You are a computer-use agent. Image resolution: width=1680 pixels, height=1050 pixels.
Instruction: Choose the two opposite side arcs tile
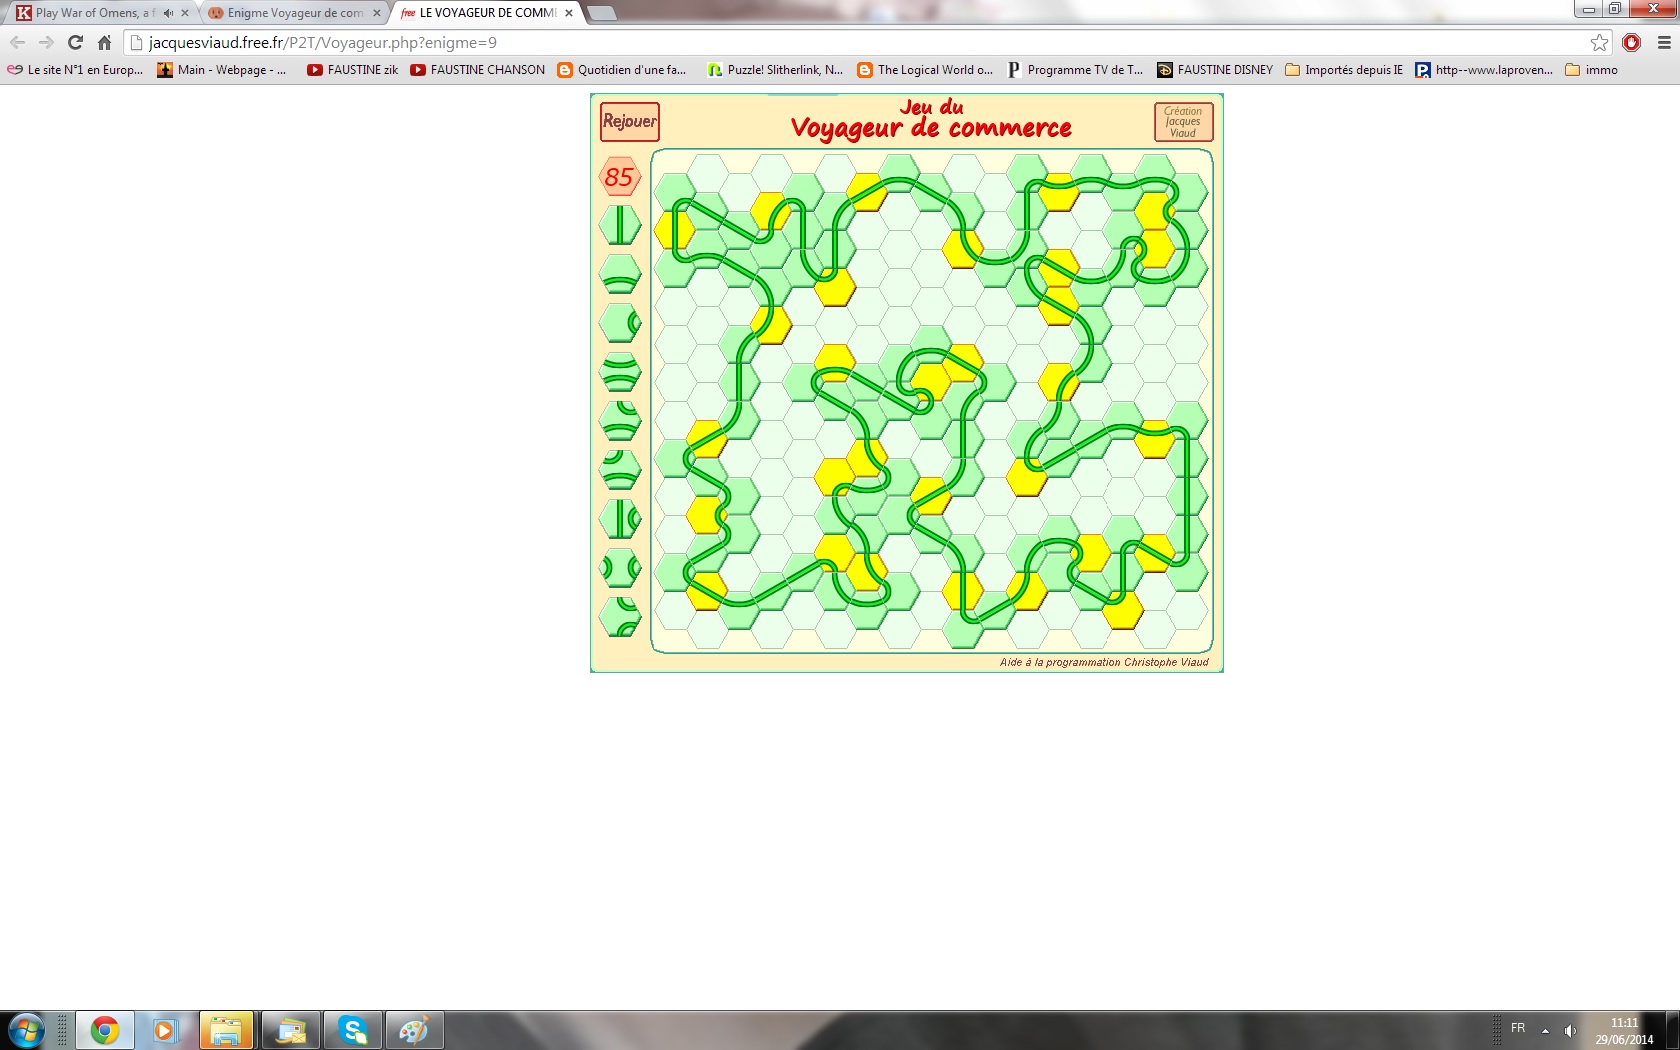(620, 568)
